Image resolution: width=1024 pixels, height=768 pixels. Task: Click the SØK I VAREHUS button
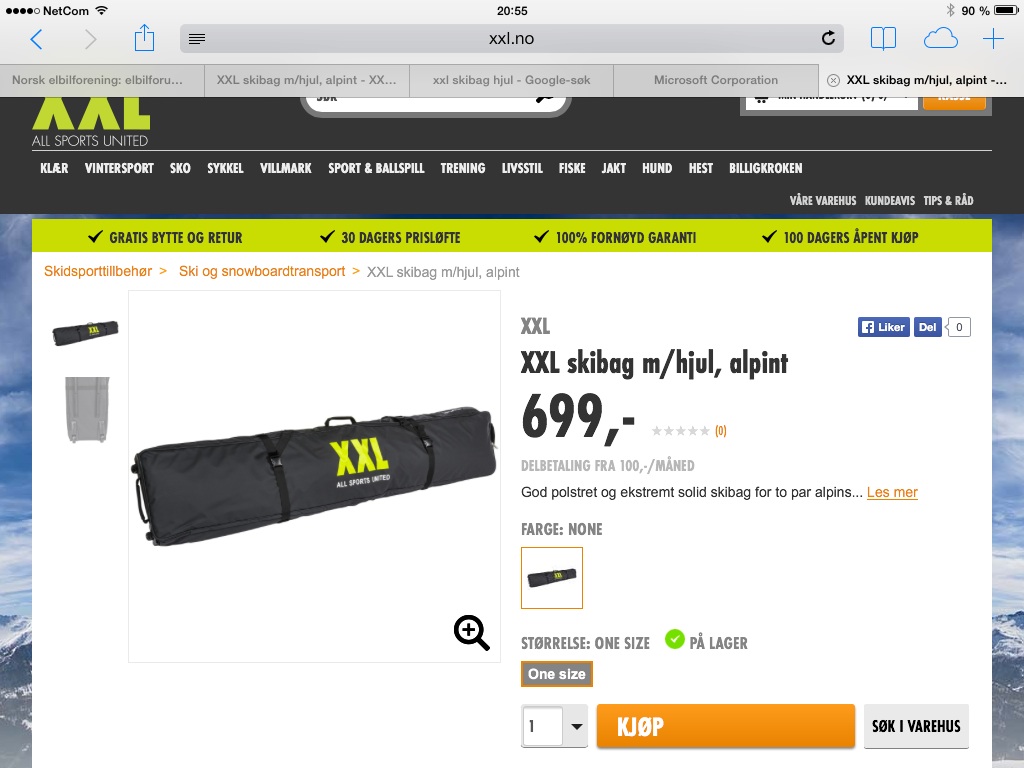(x=916, y=726)
